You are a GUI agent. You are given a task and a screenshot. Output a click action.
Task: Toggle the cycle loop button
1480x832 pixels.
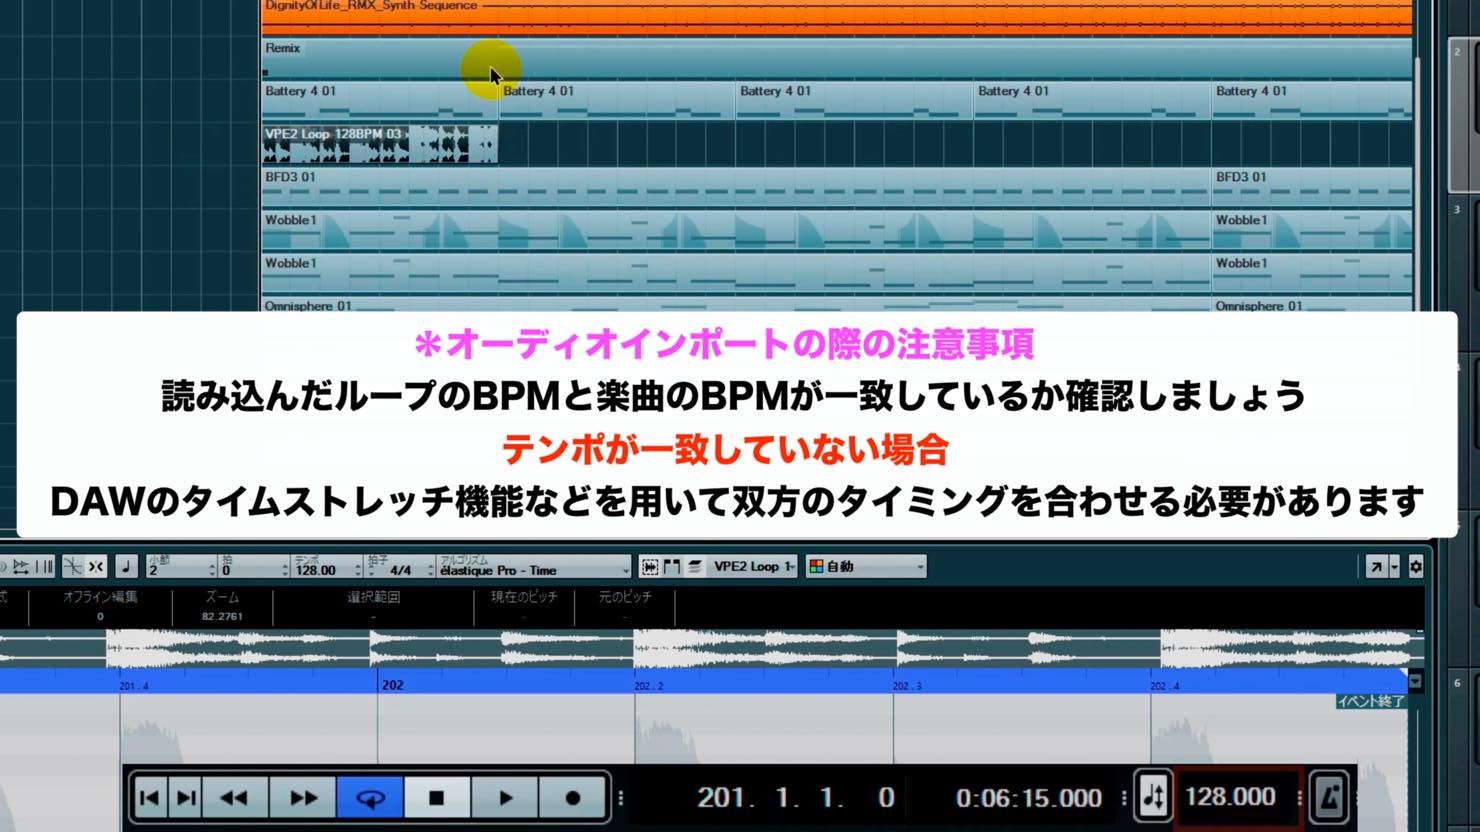(371, 798)
